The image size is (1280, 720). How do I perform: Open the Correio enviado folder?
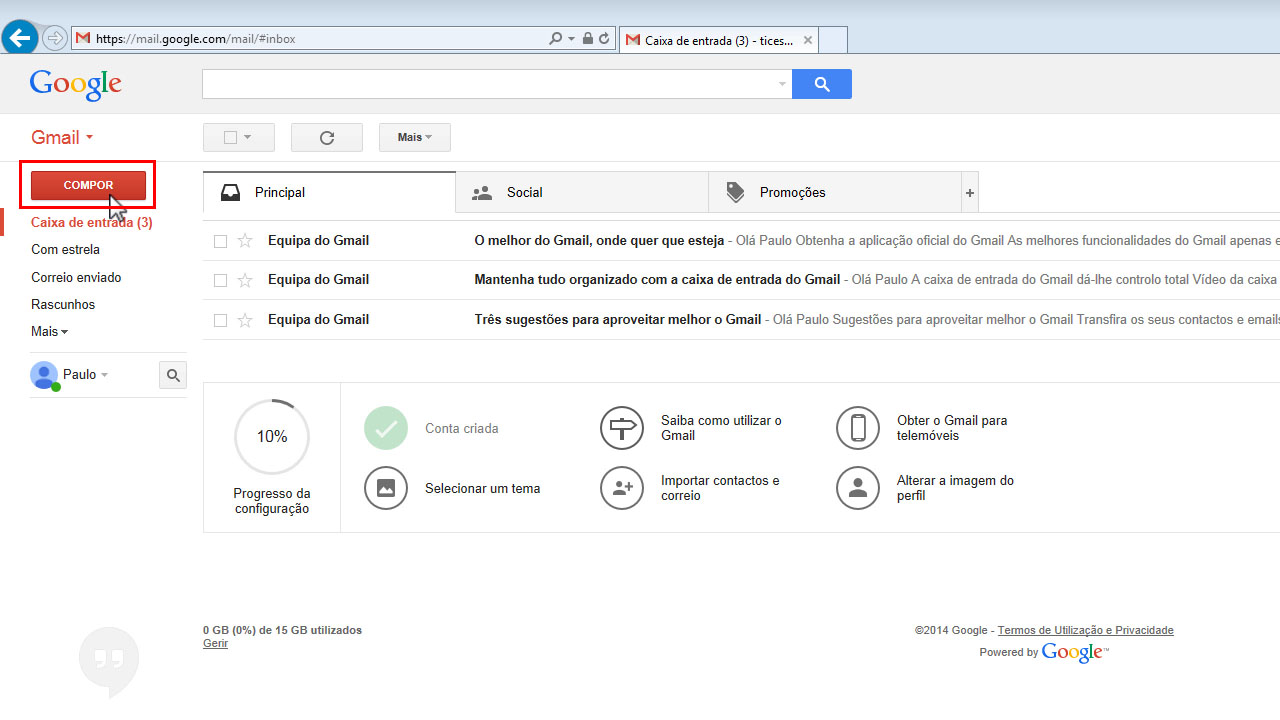[76, 277]
